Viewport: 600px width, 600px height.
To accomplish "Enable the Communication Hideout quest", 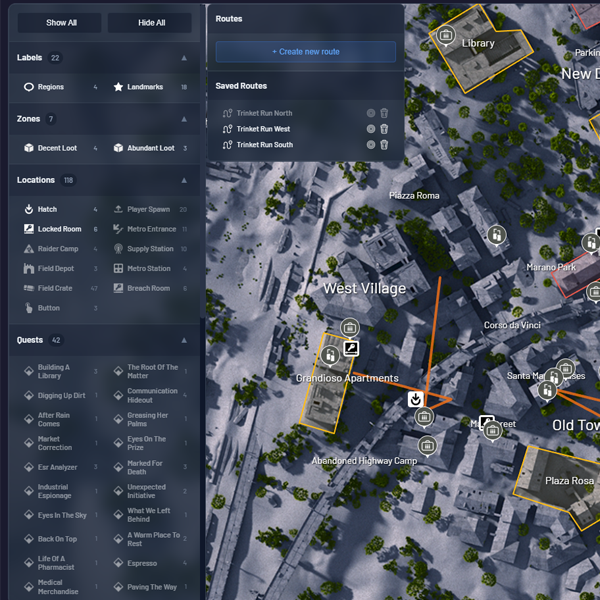I will [150, 395].
